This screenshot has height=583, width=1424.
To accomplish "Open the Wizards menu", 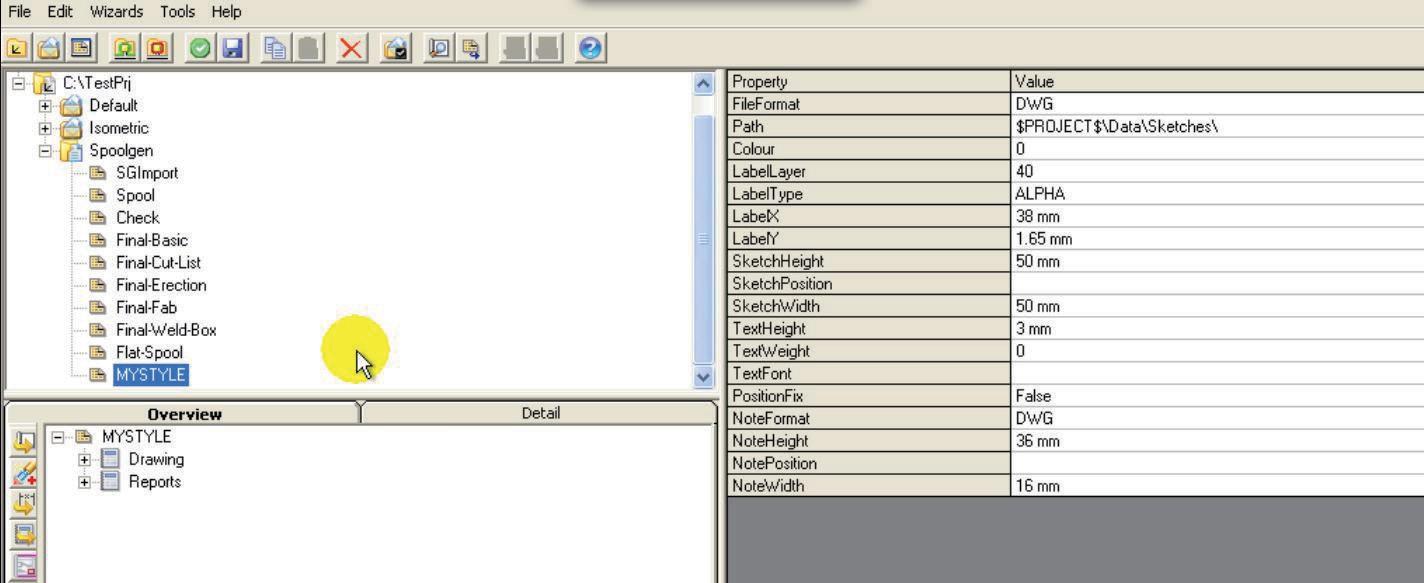I will pos(116,12).
